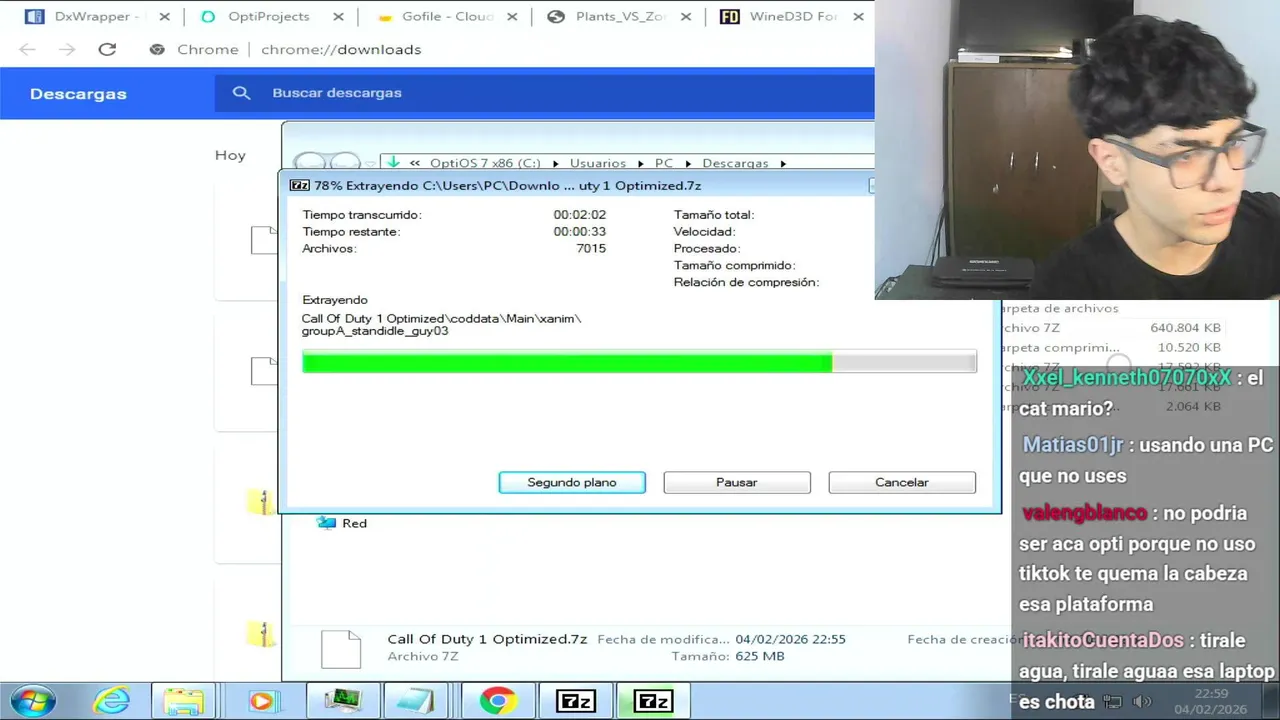
Task: Click the 2.064 KB file size entry
Action: coord(1193,406)
